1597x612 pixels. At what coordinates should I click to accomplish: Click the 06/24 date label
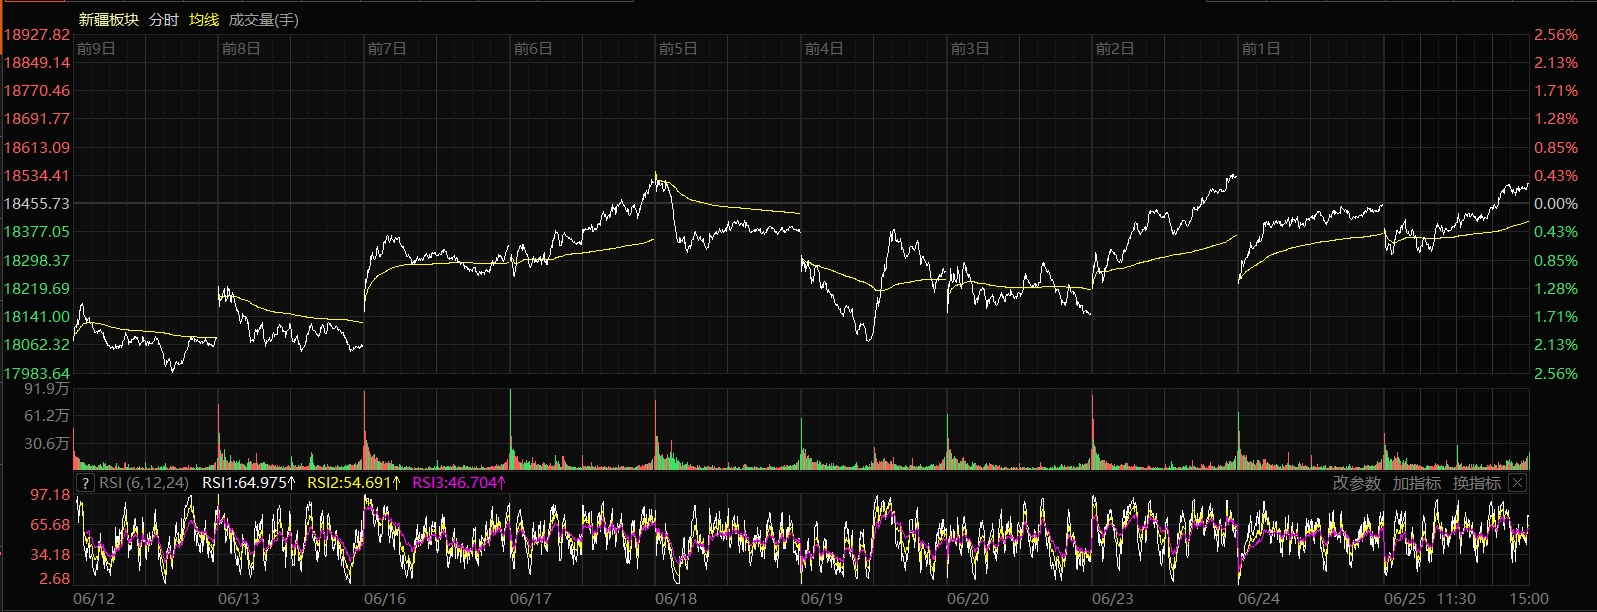tap(1259, 598)
